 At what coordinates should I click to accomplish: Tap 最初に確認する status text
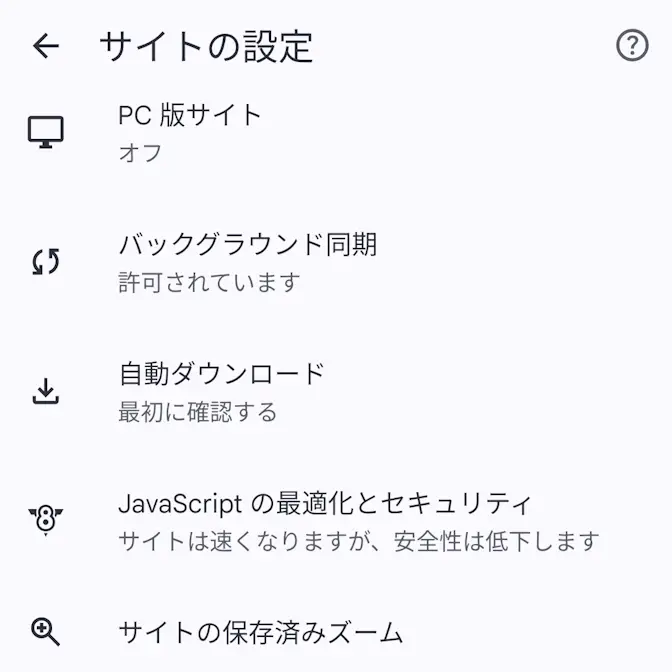[198, 412]
